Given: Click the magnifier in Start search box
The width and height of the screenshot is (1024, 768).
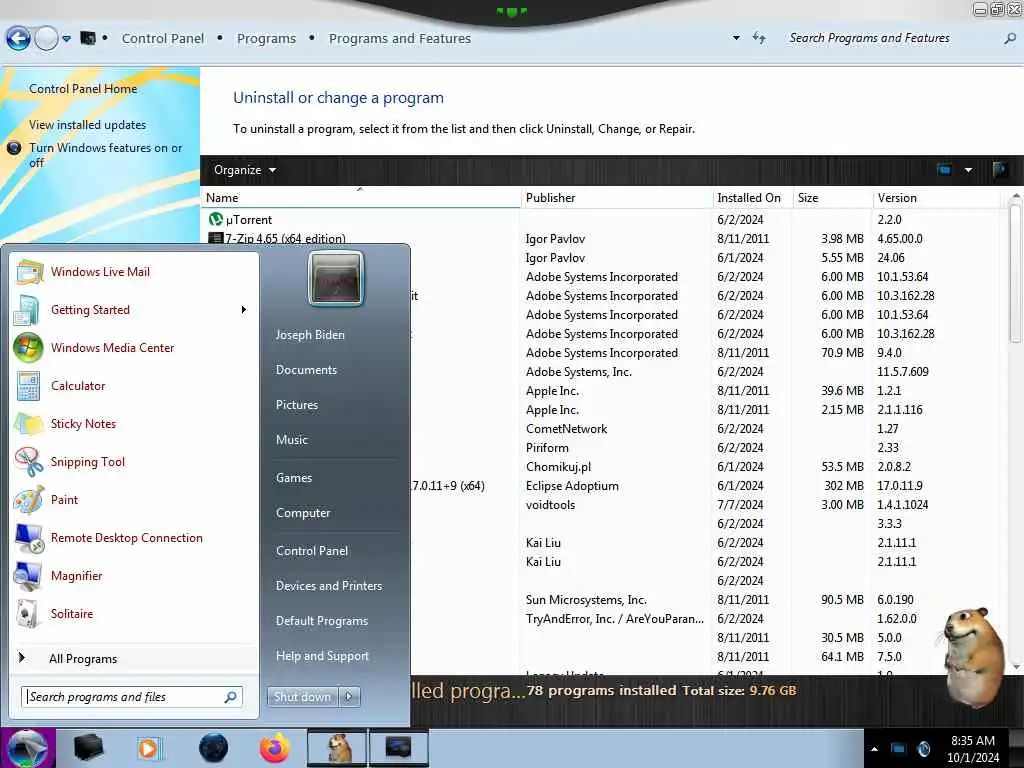Looking at the screenshot, I should click(231, 697).
